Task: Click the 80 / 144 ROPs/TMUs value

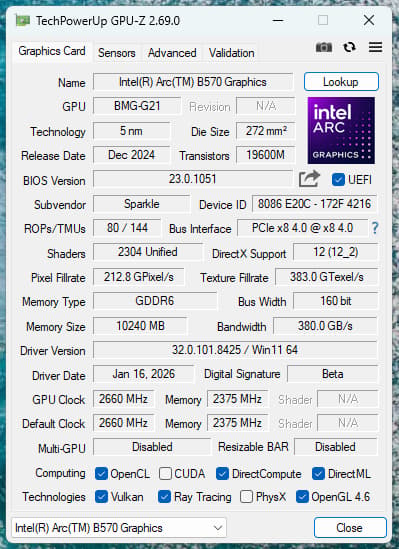Action: point(127,228)
